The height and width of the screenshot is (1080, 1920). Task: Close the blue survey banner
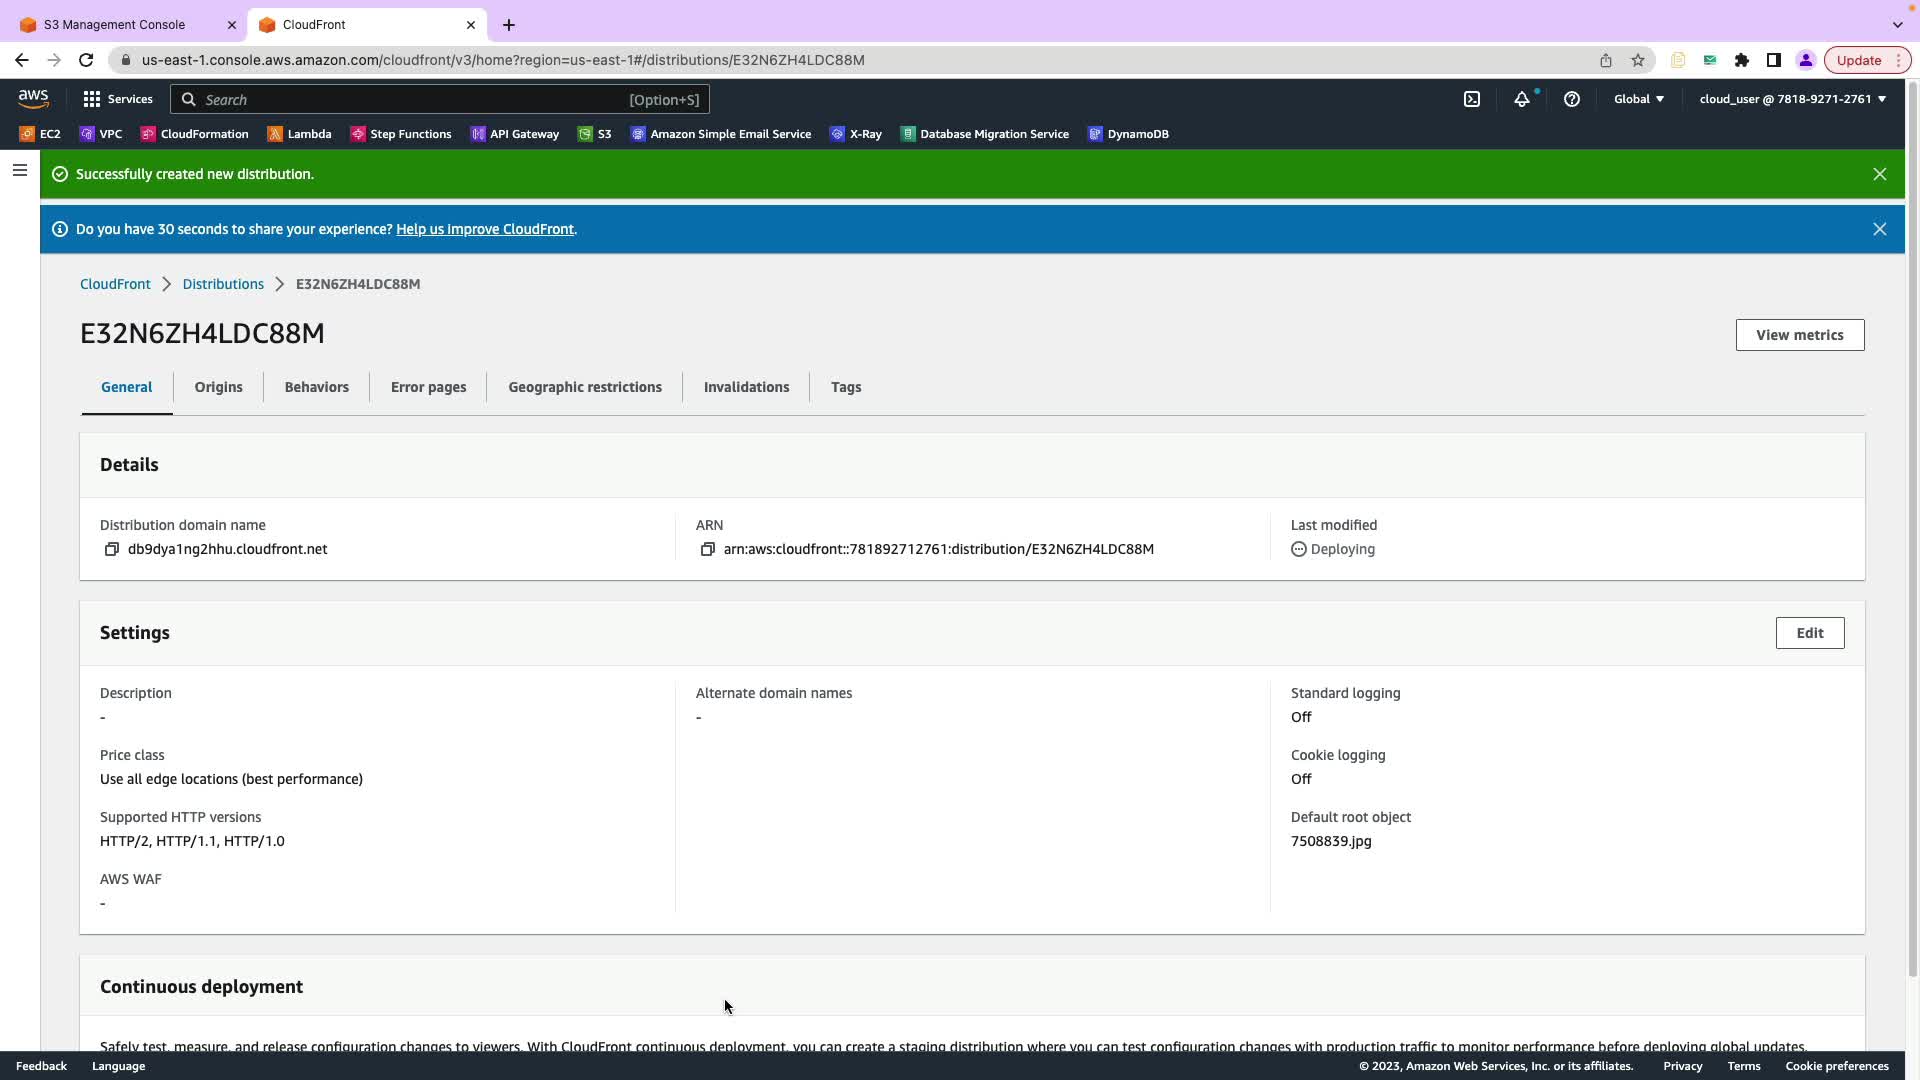pyautogui.click(x=1879, y=229)
